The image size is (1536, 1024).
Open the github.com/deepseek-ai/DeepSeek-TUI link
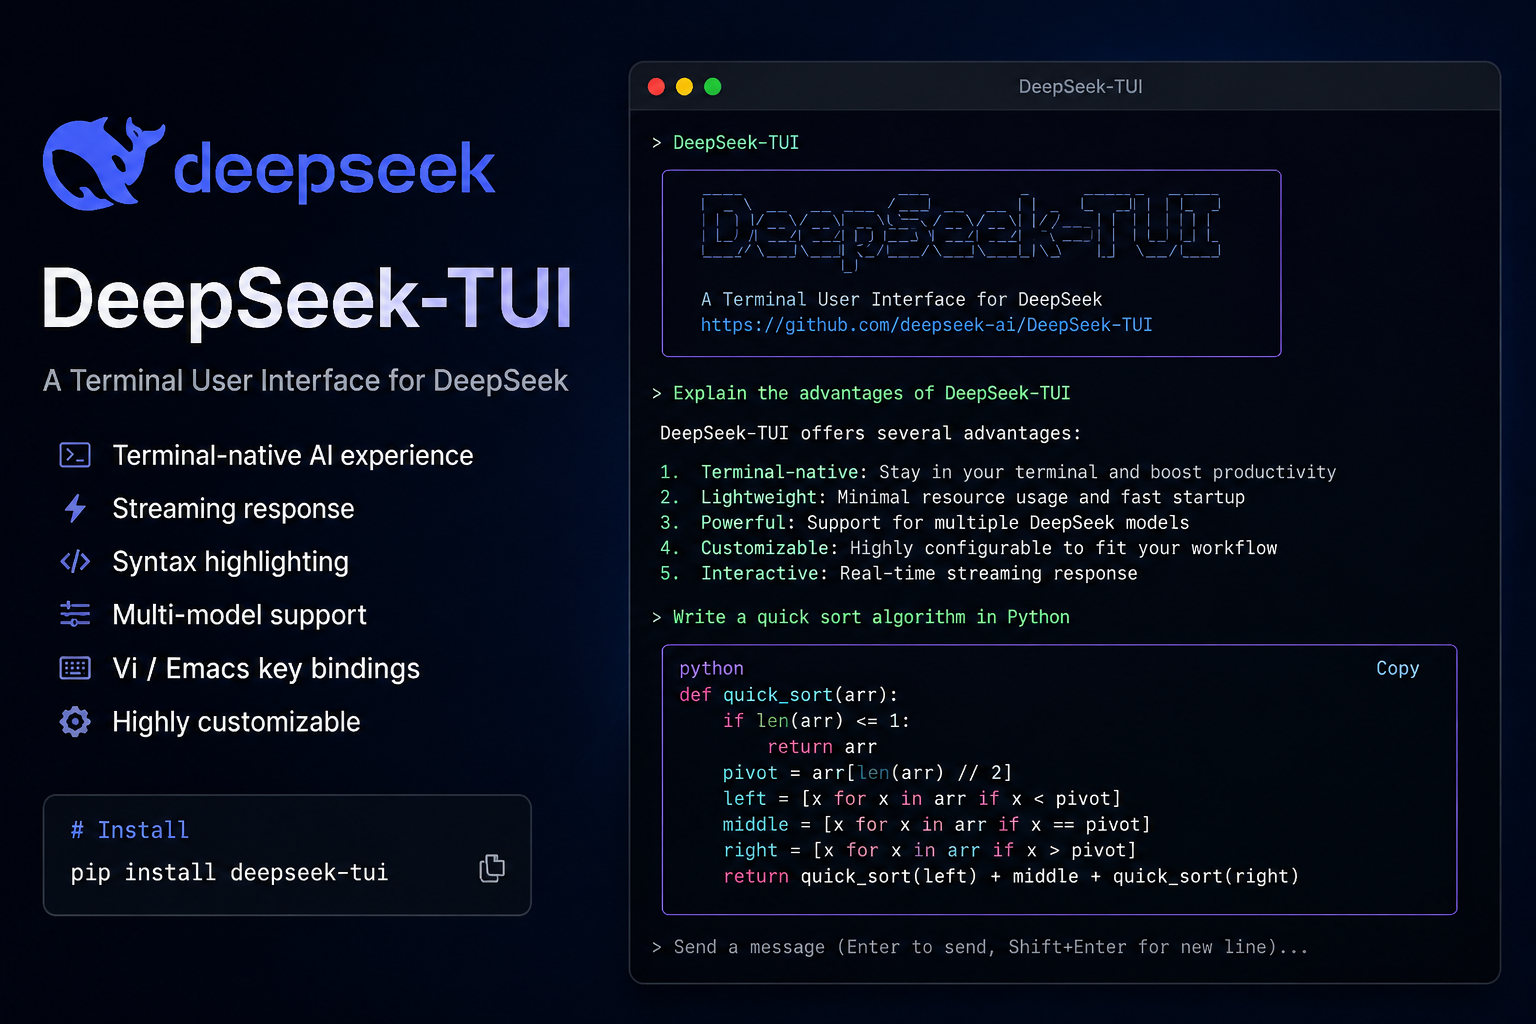926,325
